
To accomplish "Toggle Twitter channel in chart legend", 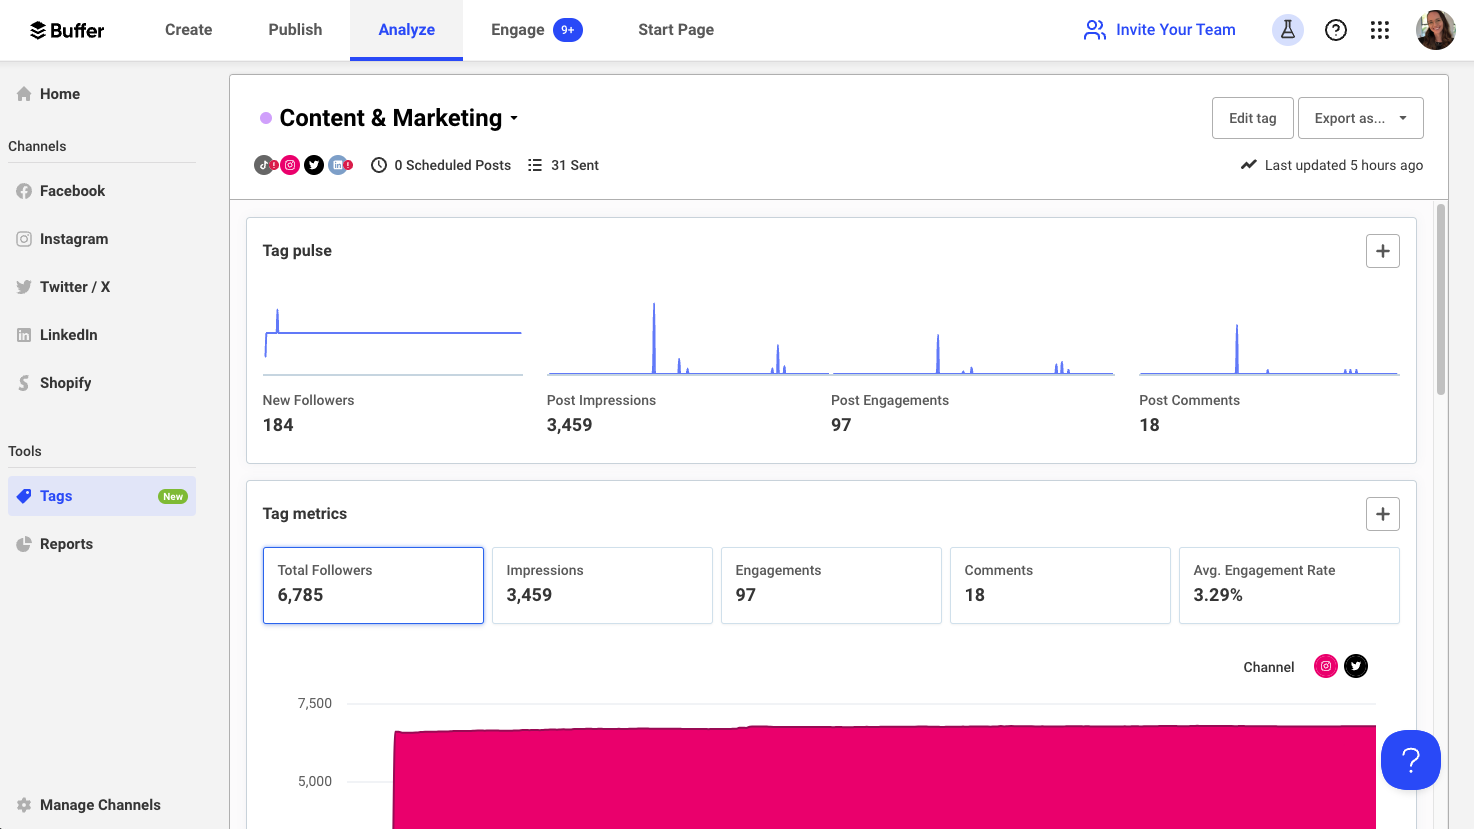I will 1355,666.
